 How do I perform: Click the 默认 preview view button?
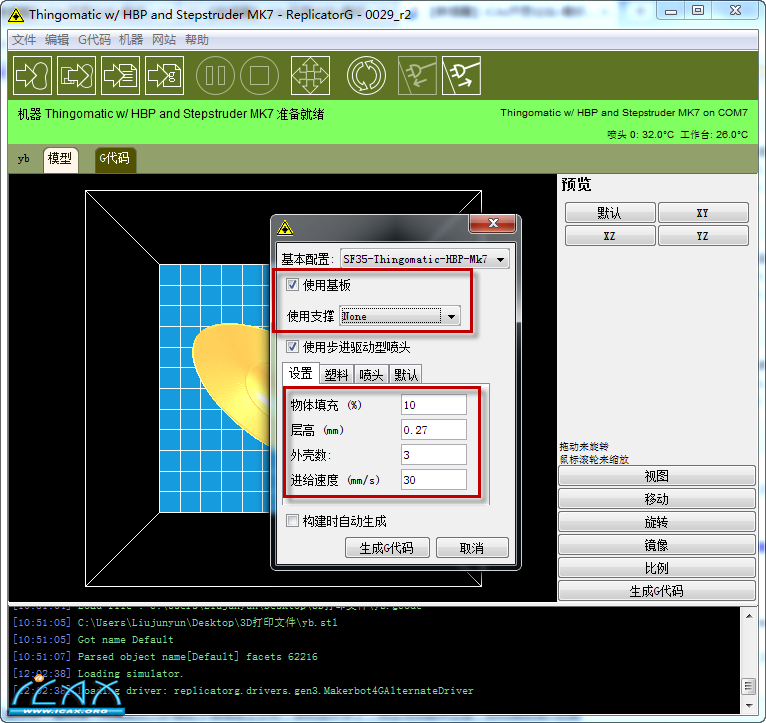[610, 213]
